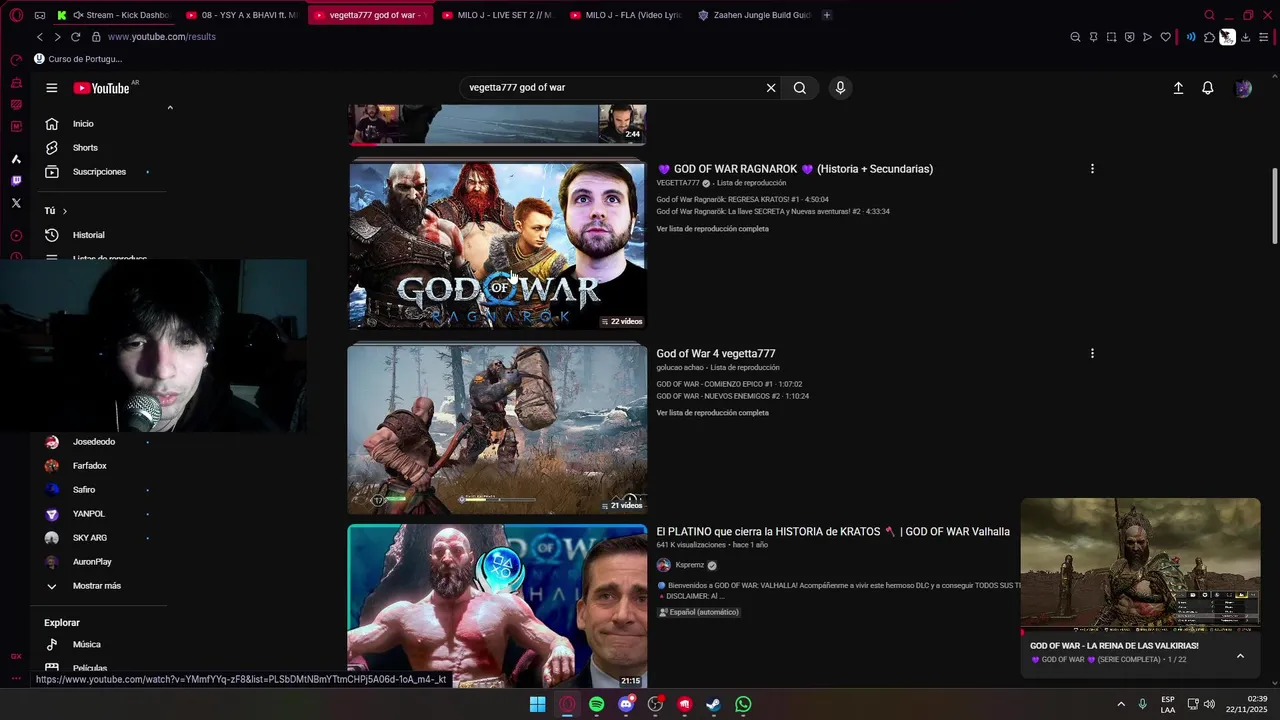The height and width of the screenshot is (720, 1280).
Task: Open God of War 4 vegetta777 thumbnail
Action: tap(497, 429)
